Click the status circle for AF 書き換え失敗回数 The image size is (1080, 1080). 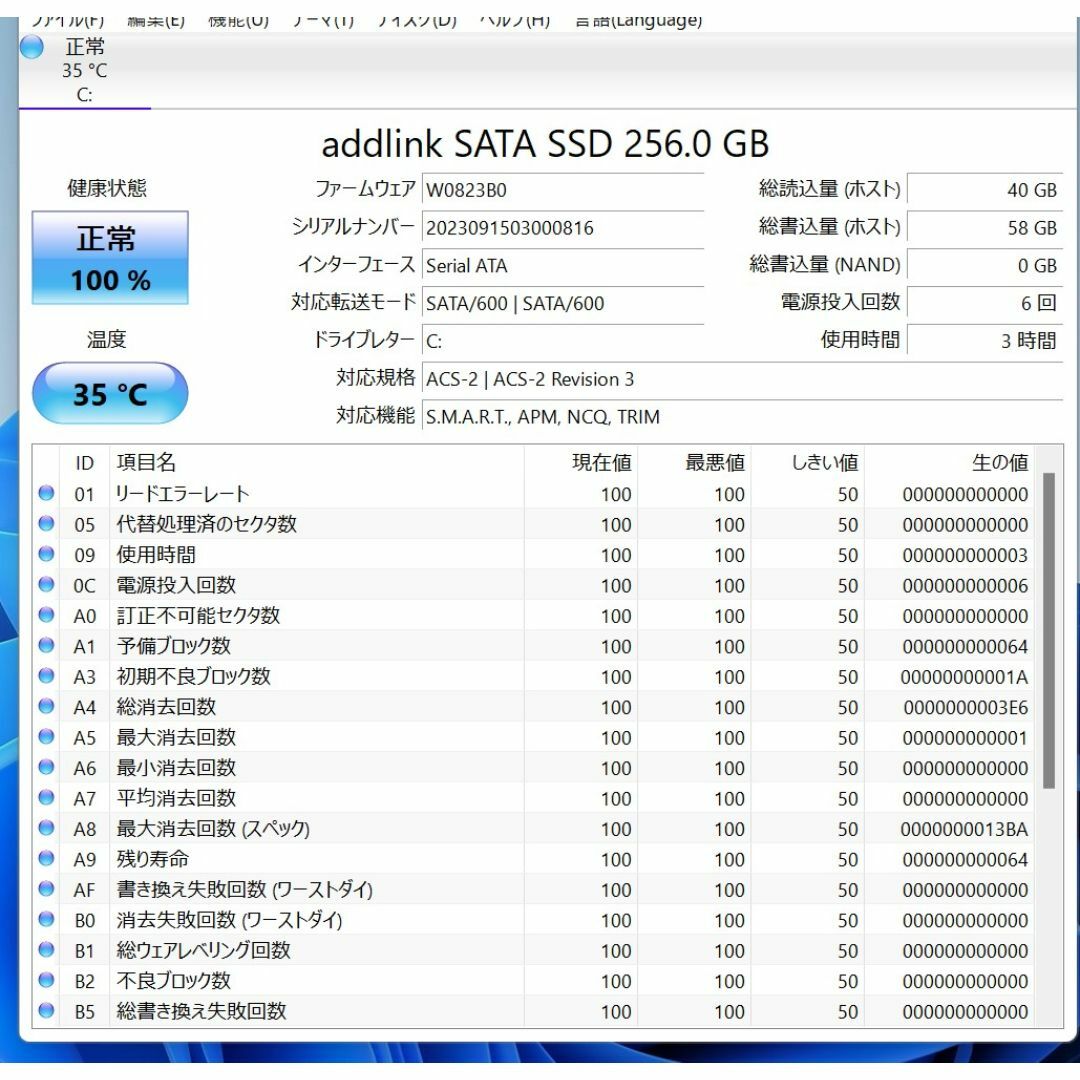coord(46,889)
